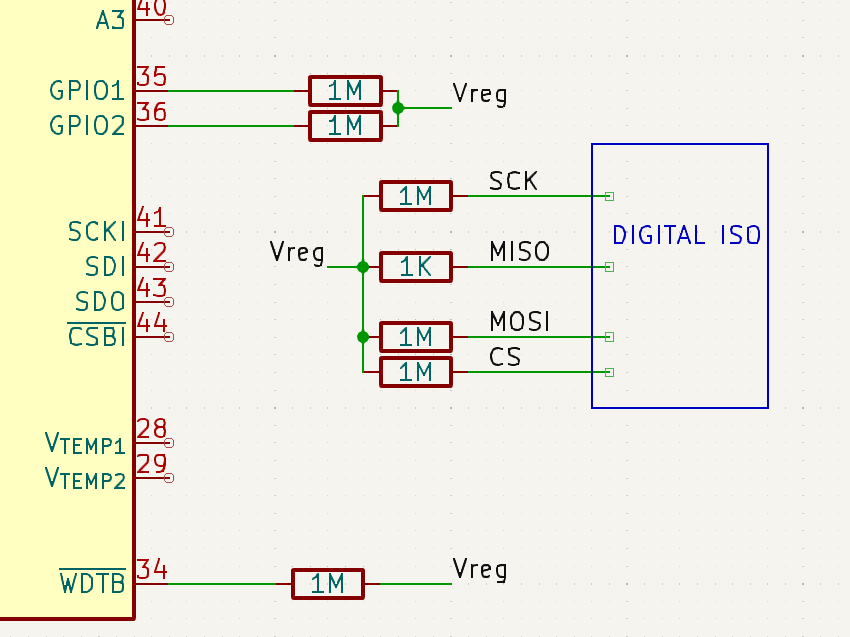Viewport: 850px width, 637px height.
Task: Select the 1M resistor on CS line
Action: tap(416, 372)
